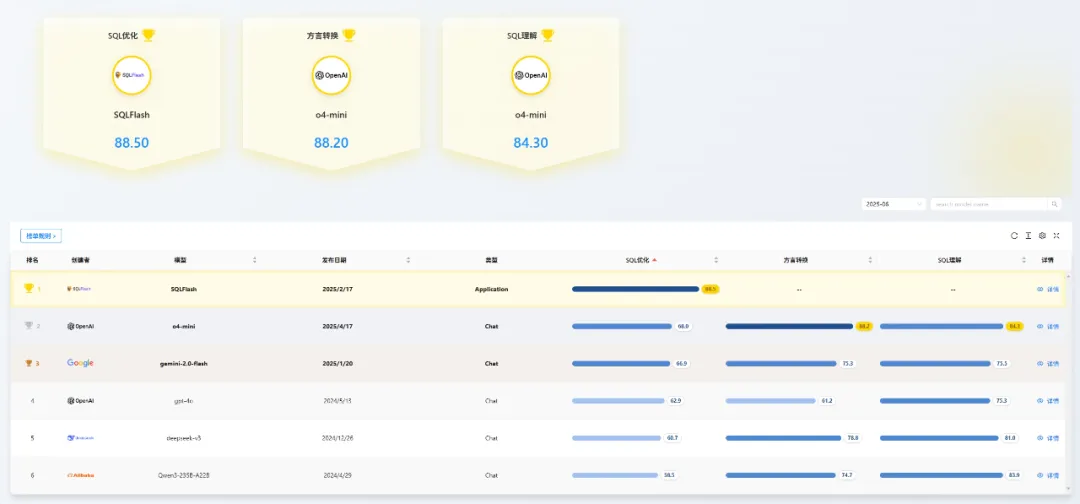Open 详情 for the gemini-2.0-flash row
Screen dimensions: 1080x504
[x=1048, y=364]
